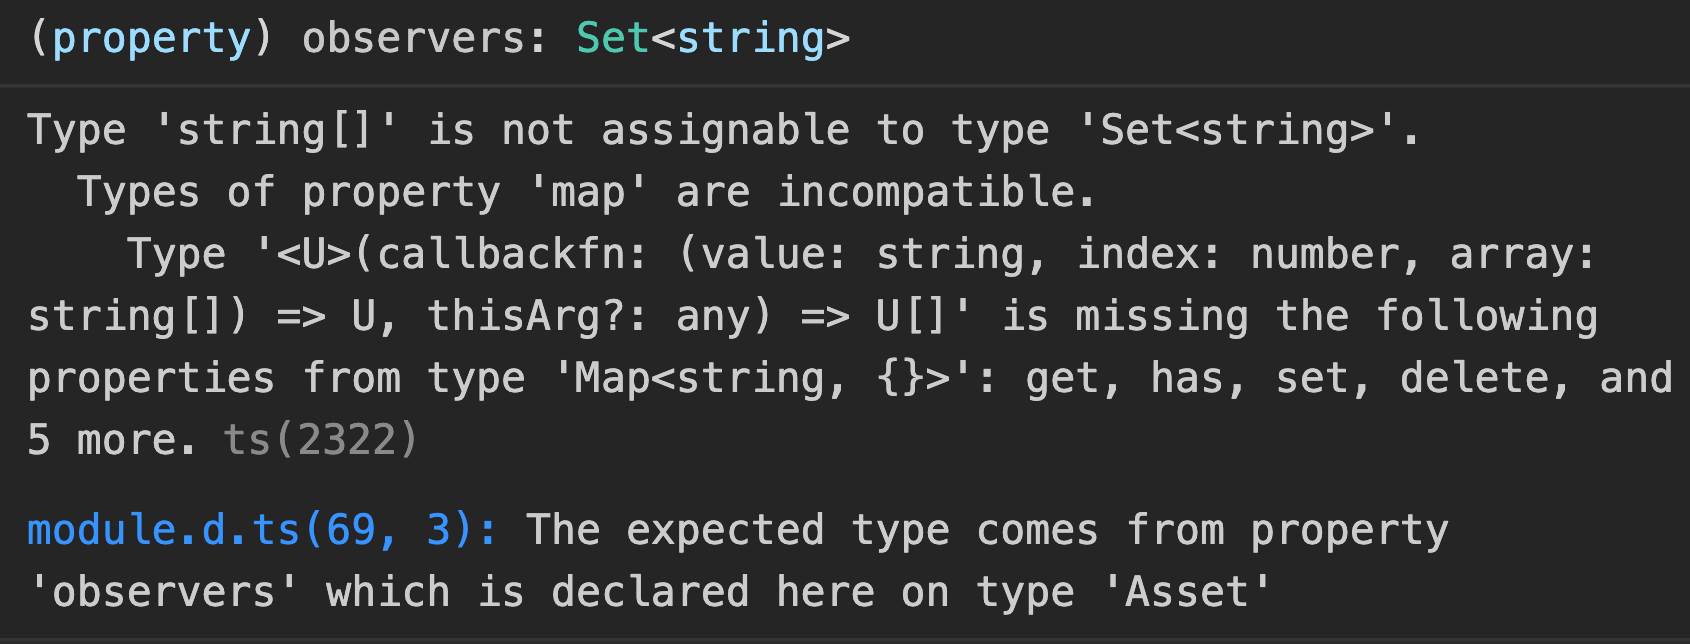Click the text '5 more.' in the error
The height and width of the screenshot is (644, 1690).
[112, 440]
